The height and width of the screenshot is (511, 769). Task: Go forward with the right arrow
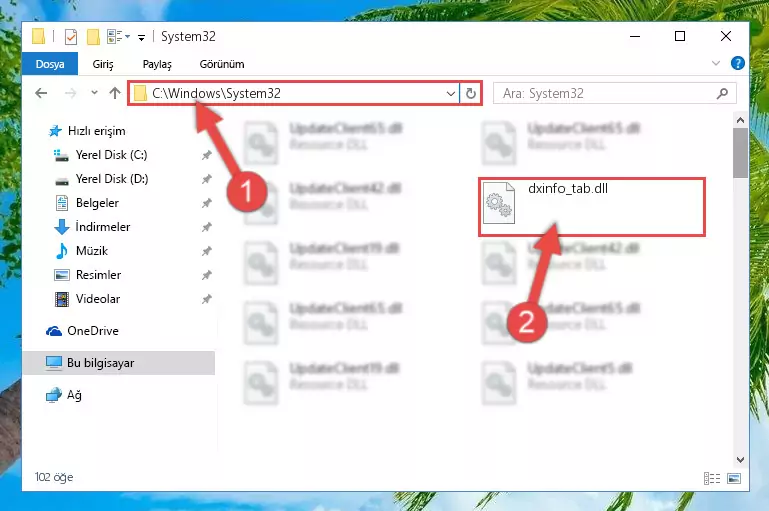coord(71,93)
